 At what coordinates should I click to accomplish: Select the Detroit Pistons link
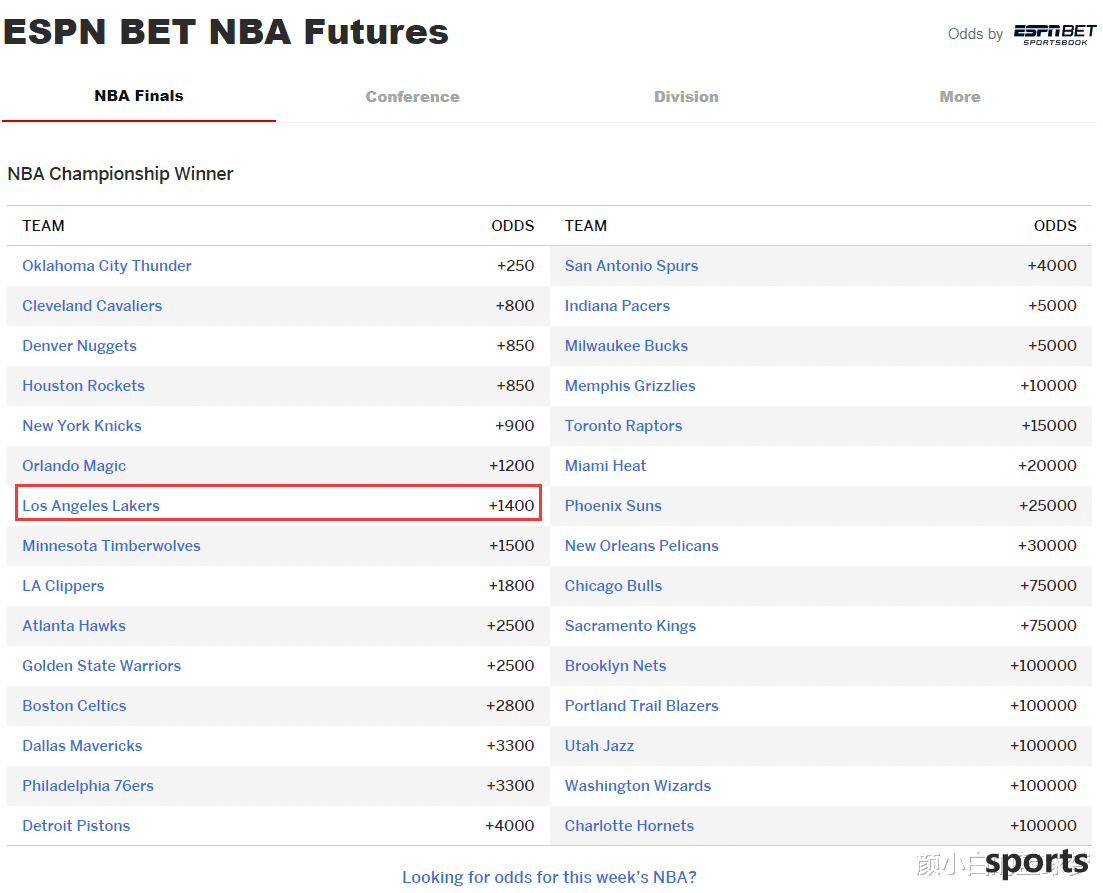pos(77,826)
